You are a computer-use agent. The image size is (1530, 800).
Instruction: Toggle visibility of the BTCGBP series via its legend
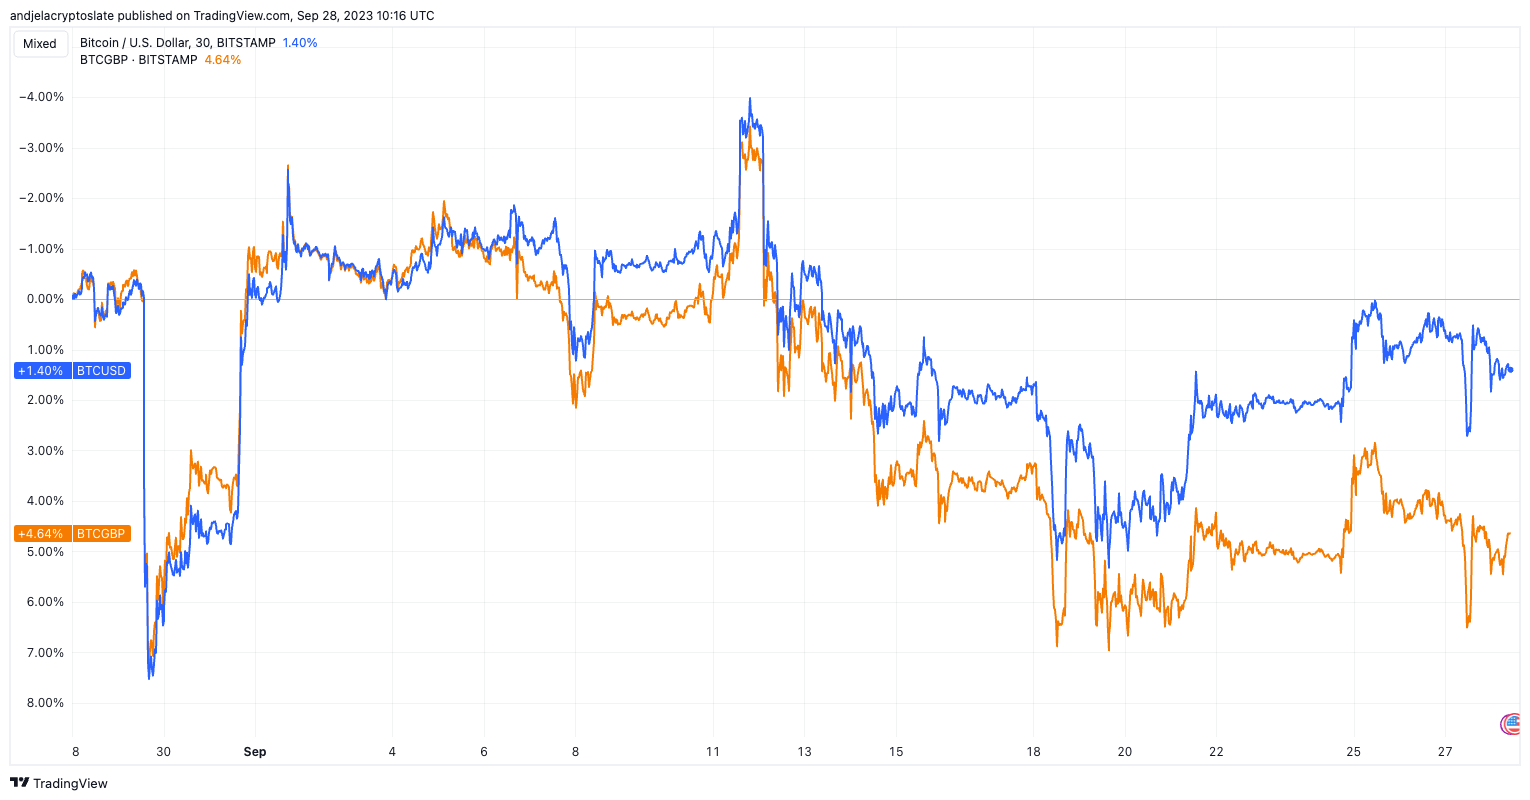coord(140,59)
